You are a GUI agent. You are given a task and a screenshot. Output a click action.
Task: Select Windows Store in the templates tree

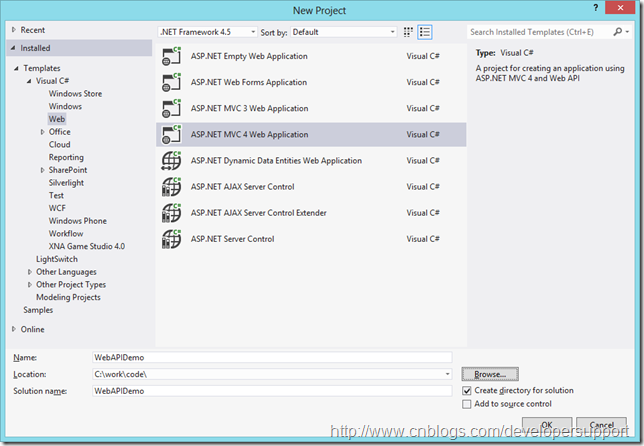(x=75, y=94)
